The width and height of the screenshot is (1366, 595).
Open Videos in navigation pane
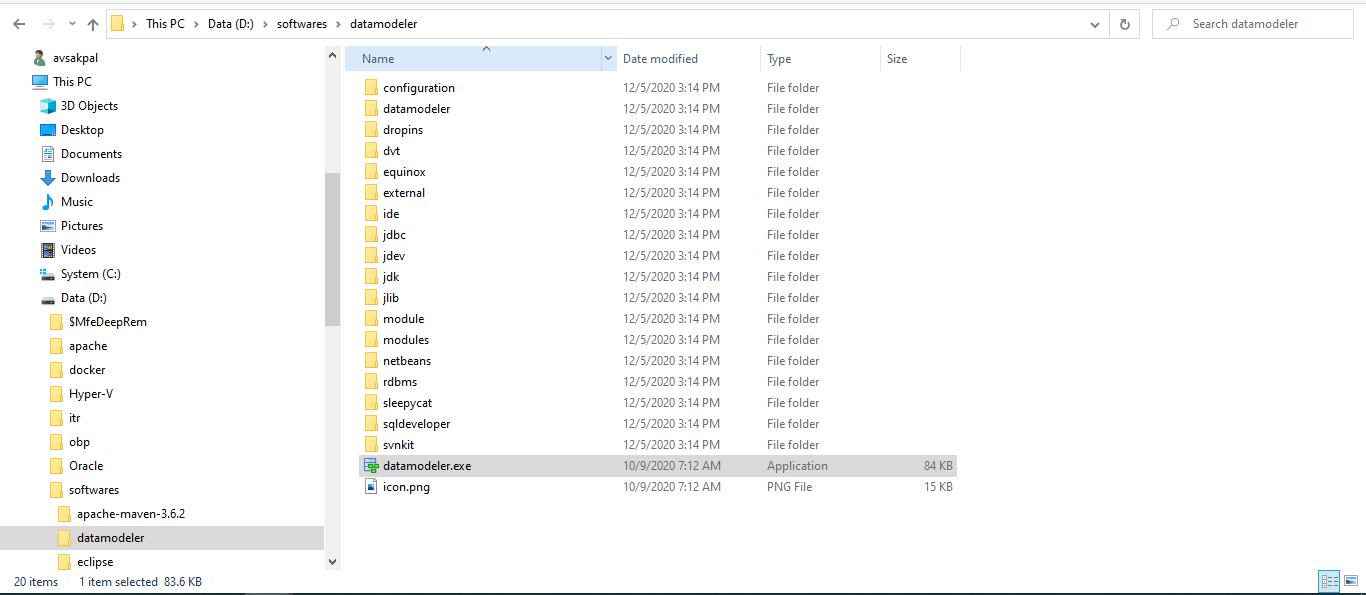pos(79,250)
